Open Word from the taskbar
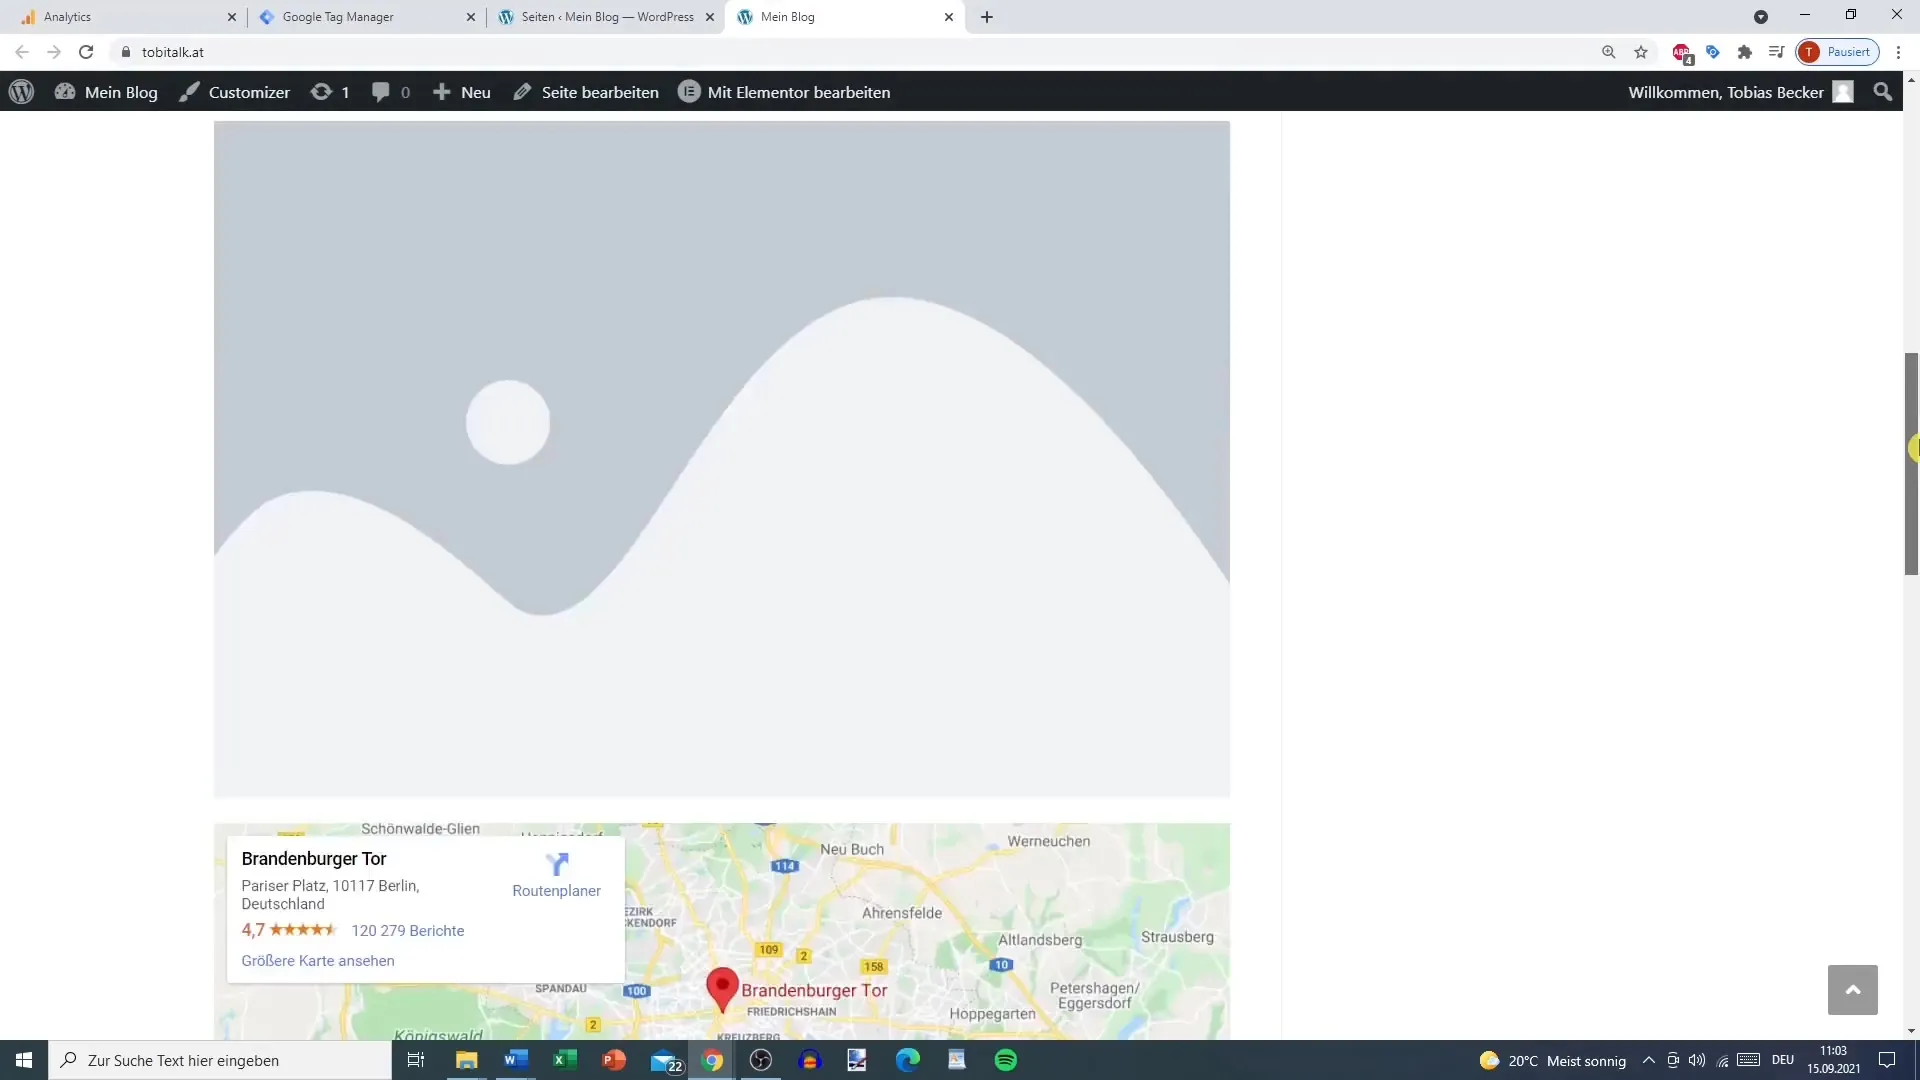Screen dimensions: 1920x1080 pyautogui.click(x=516, y=1060)
